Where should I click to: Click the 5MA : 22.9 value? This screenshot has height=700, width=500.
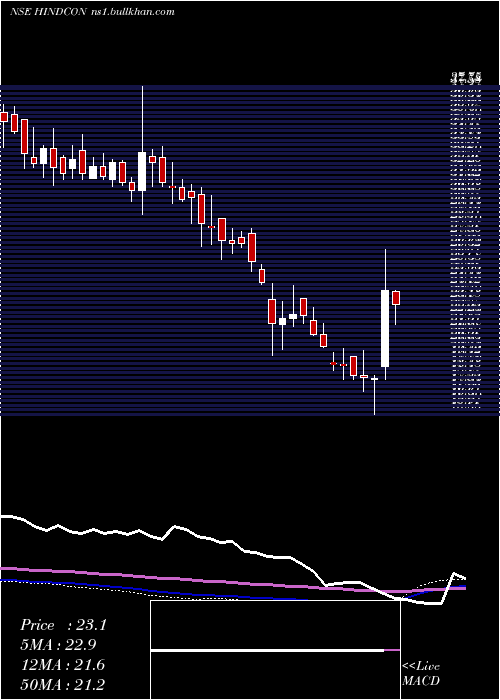click(58, 645)
